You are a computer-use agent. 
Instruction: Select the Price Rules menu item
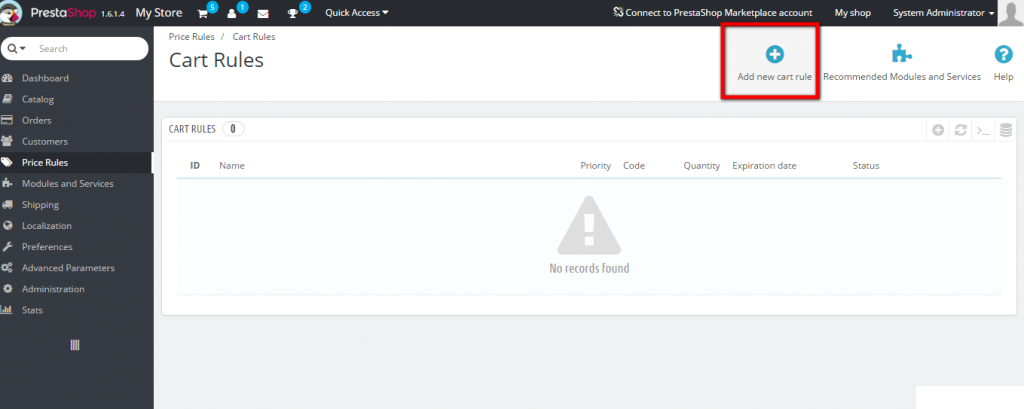pyautogui.click(x=44, y=163)
